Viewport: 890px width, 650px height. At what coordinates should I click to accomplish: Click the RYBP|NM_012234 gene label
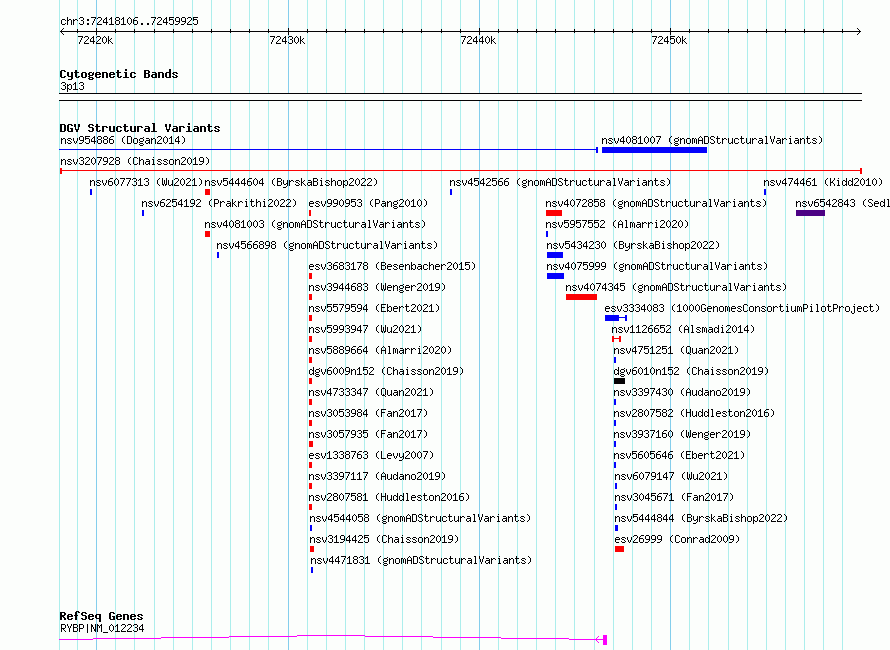pyautogui.click(x=102, y=628)
